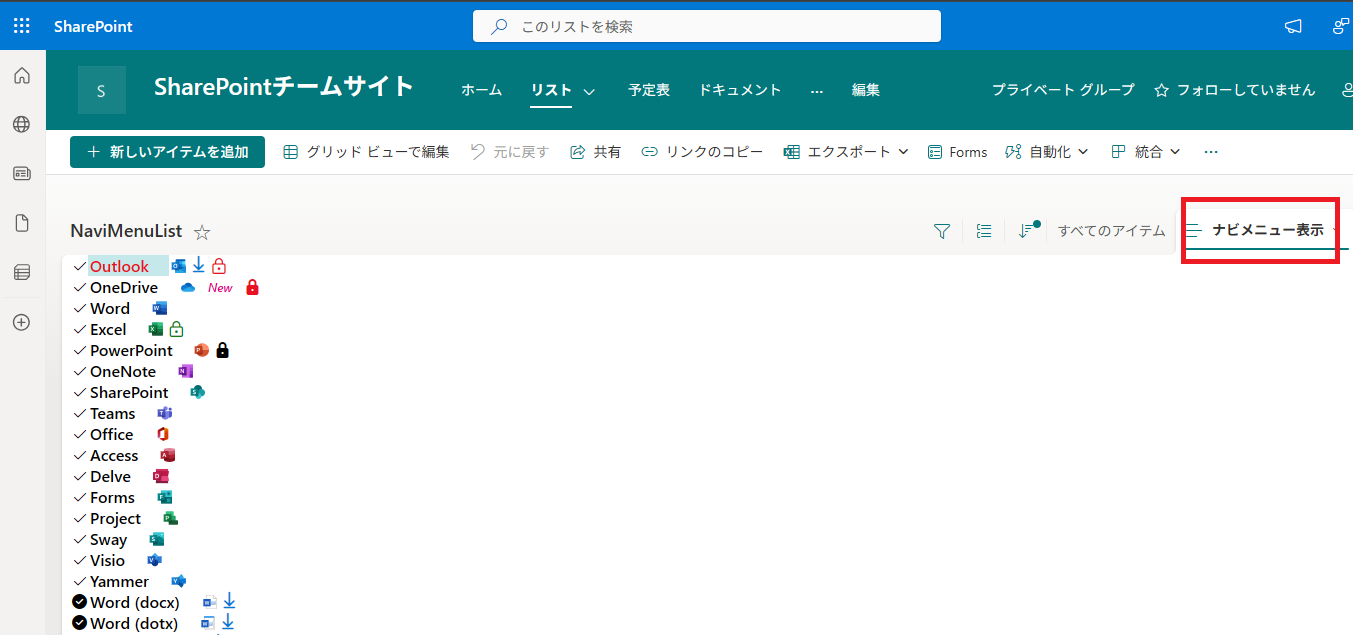Click the Teams app icon
Viewport: 1353px width, 635px height.
point(165,413)
